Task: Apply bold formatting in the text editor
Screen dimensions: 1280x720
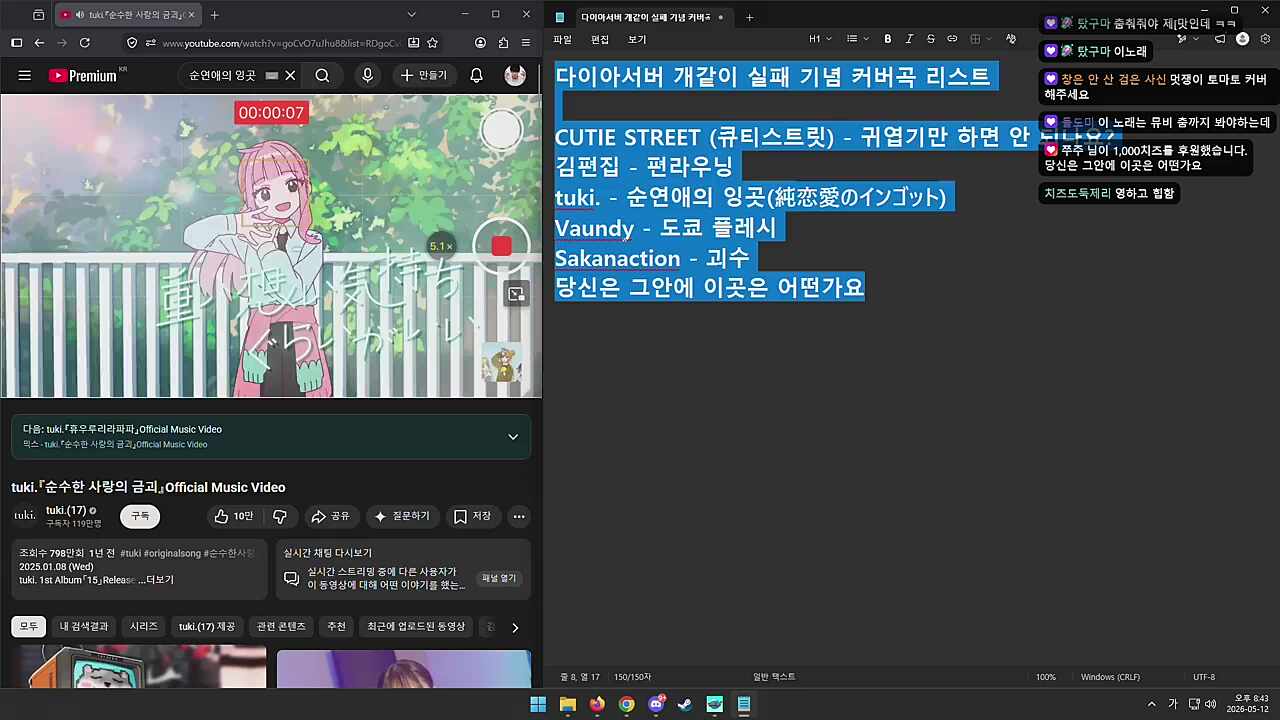Action: click(x=887, y=39)
